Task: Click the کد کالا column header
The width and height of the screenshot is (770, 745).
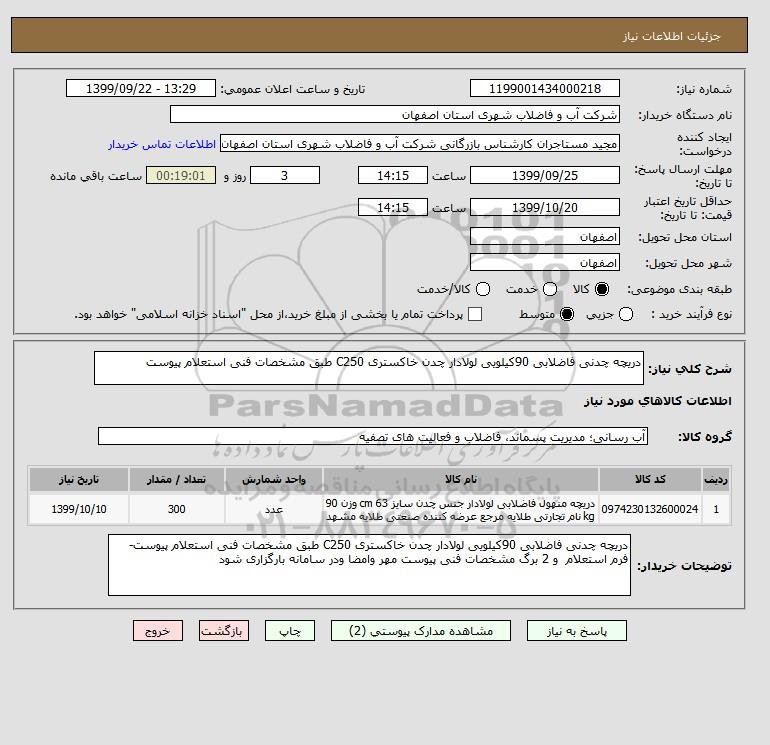Action: 650,479
